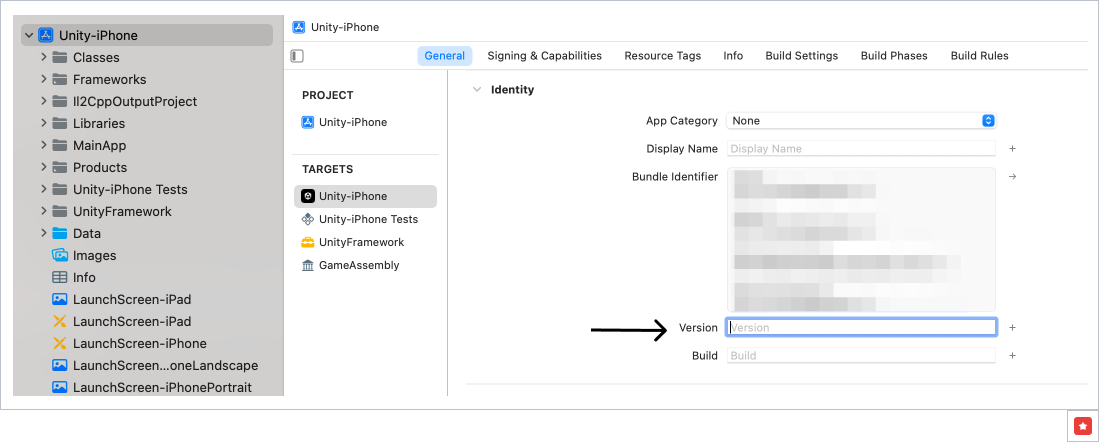The width and height of the screenshot is (1099, 442).
Task: Click the red star icon at bottom right
Action: (x=1082, y=426)
